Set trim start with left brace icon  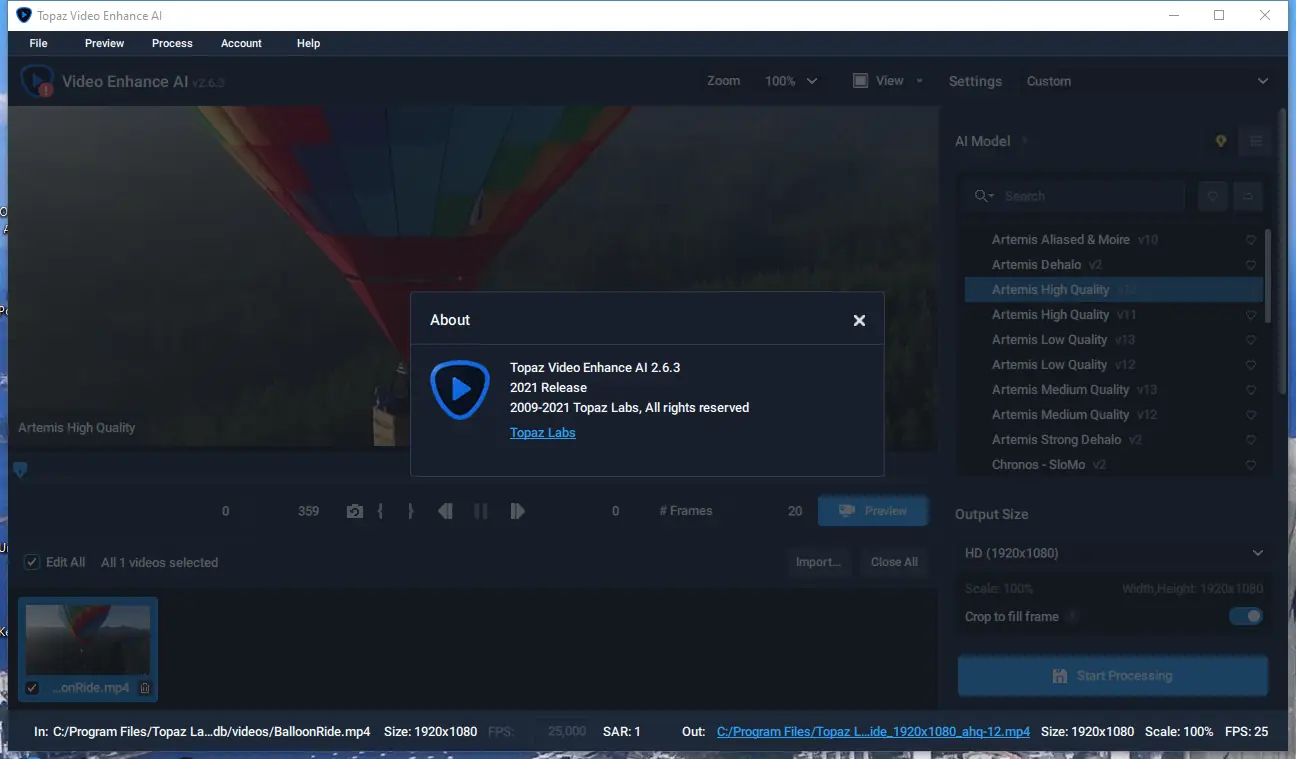(x=380, y=511)
